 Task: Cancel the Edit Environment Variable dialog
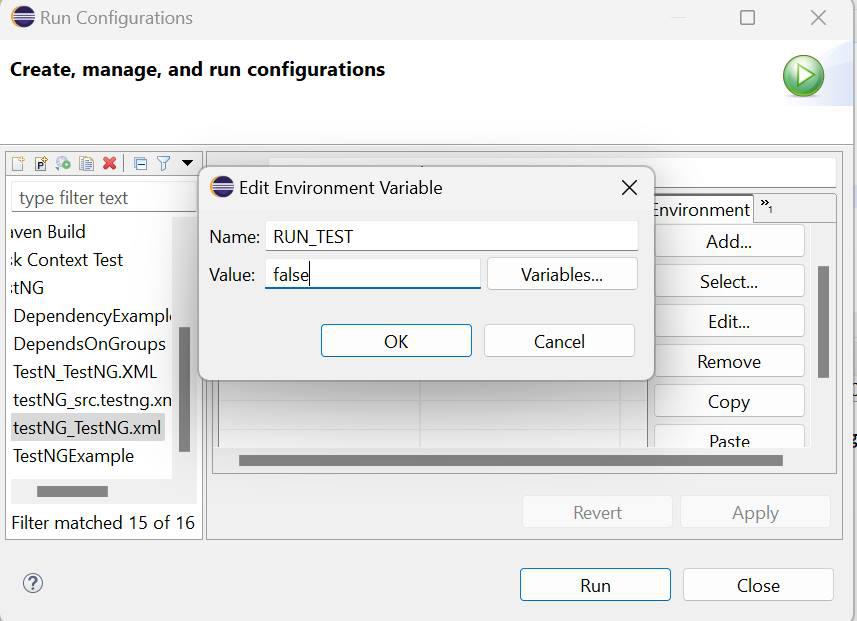[559, 341]
